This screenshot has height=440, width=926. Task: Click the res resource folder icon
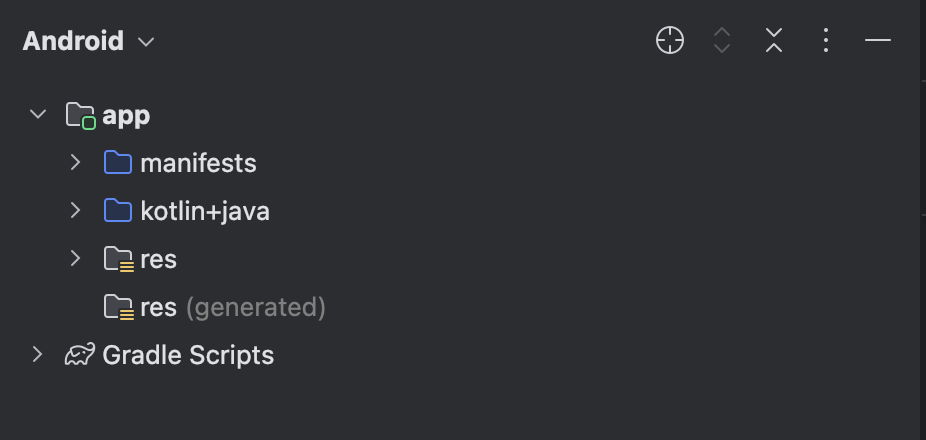(x=119, y=259)
